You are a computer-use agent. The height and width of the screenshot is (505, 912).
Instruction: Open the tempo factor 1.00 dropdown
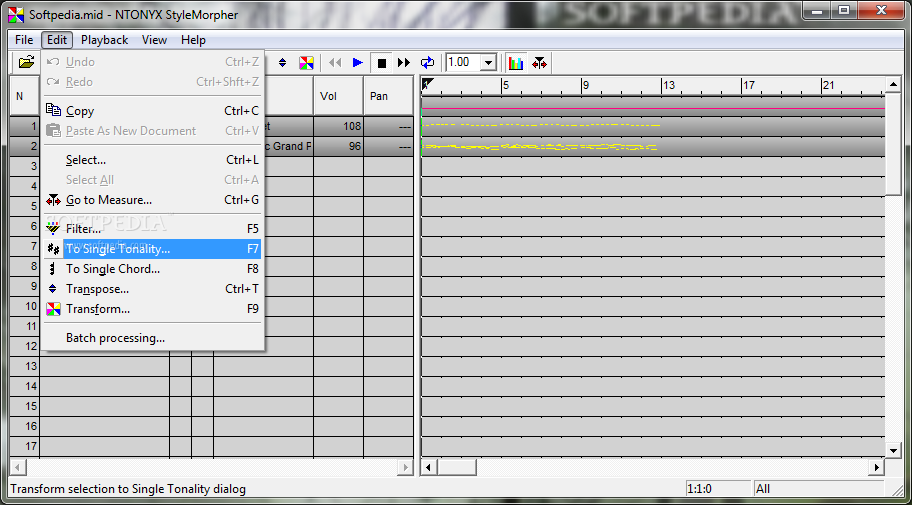489,62
